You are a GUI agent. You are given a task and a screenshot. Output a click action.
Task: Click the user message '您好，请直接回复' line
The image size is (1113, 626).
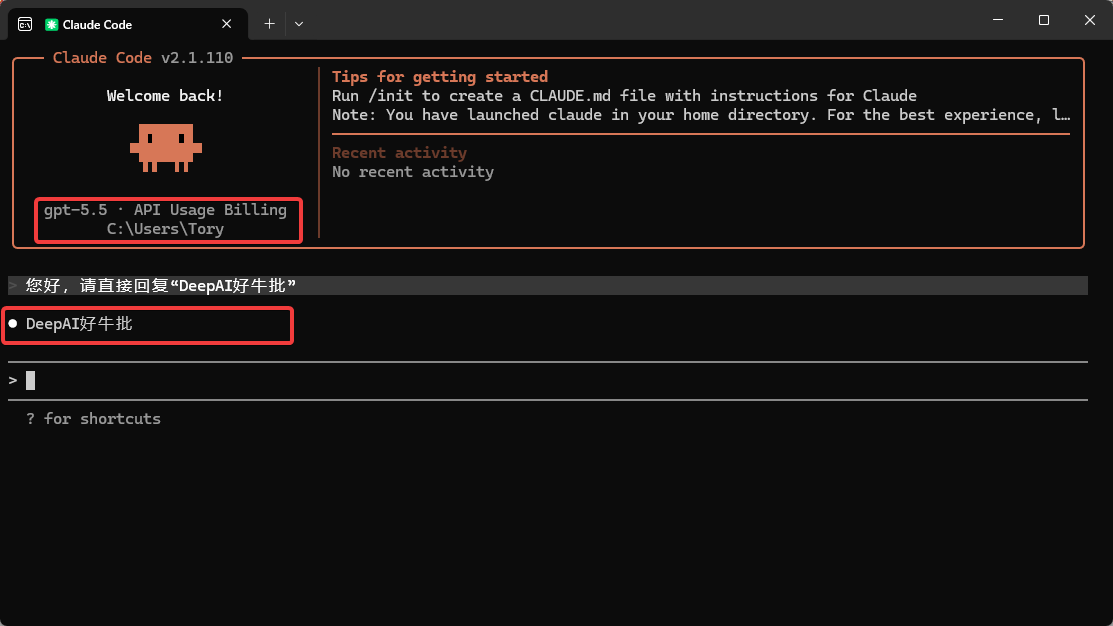(x=548, y=285)
